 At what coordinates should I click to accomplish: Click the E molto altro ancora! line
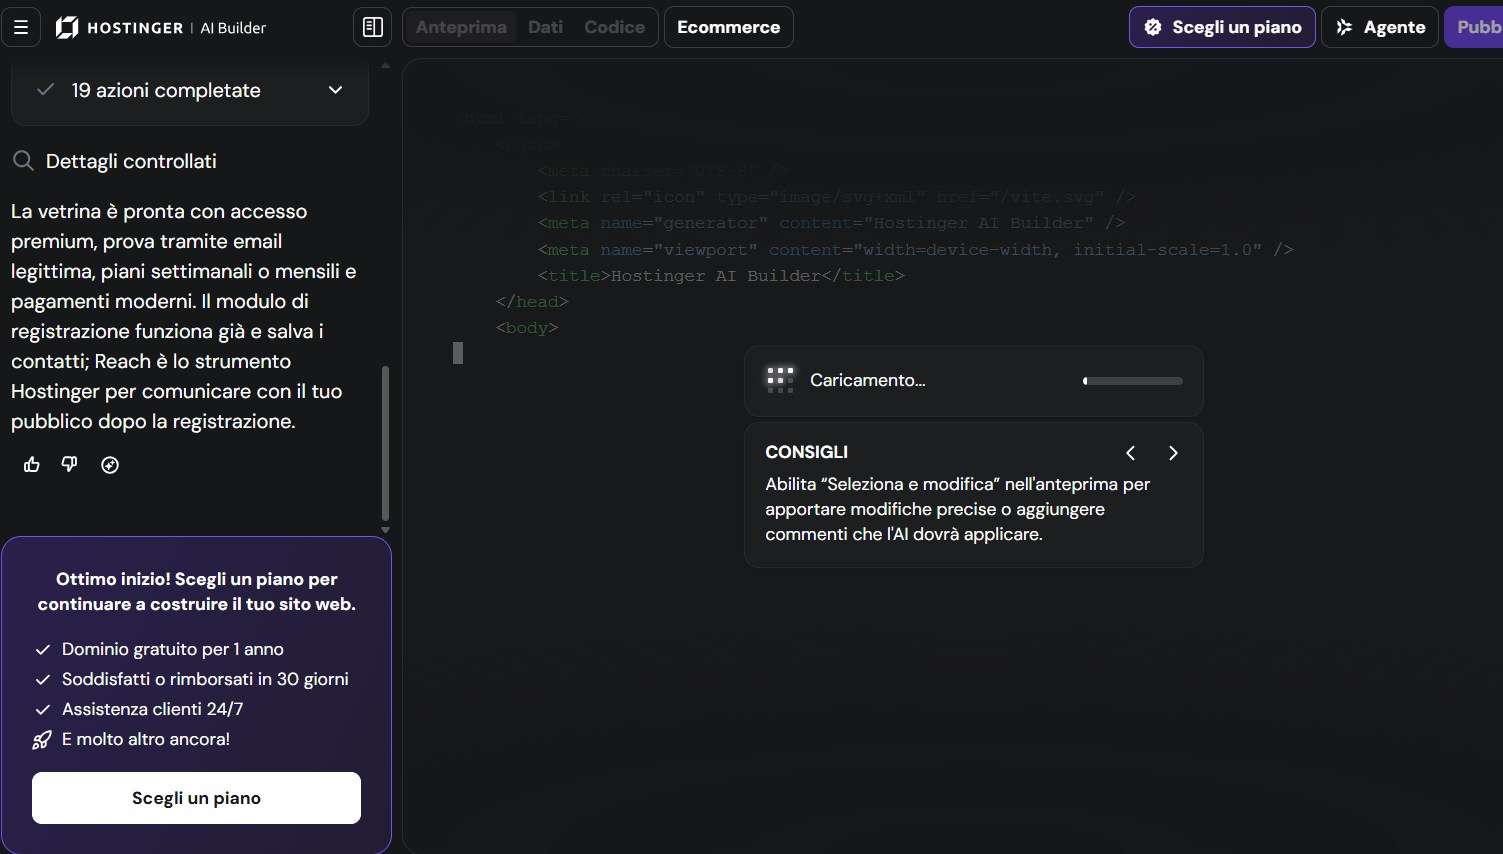(146, 739)
